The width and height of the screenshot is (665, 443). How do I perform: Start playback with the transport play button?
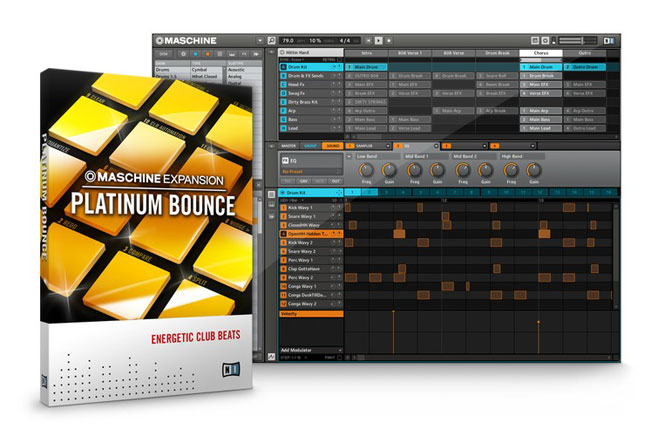(379, 41)
